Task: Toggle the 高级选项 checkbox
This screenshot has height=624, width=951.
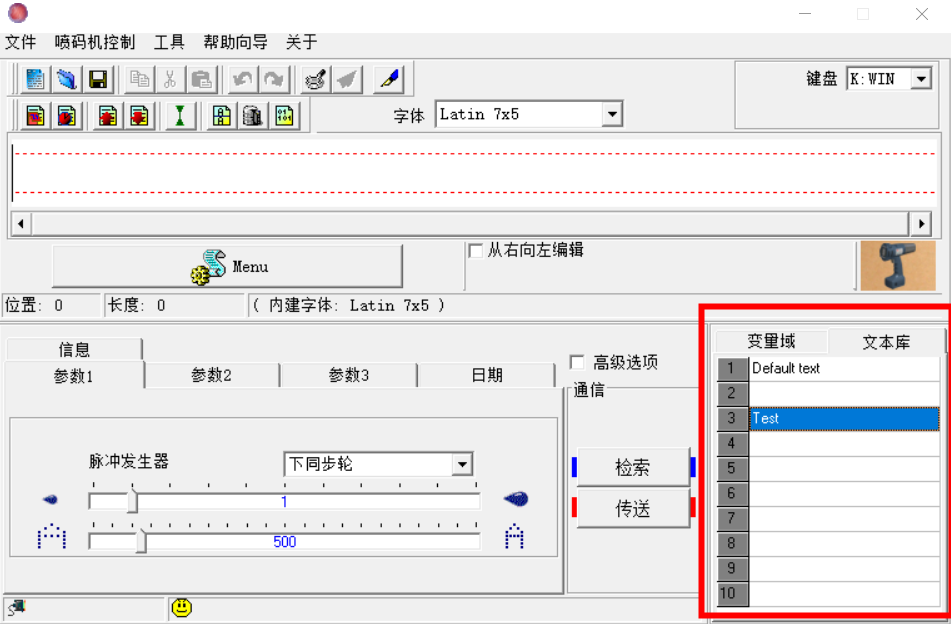Action: (576, 362)
